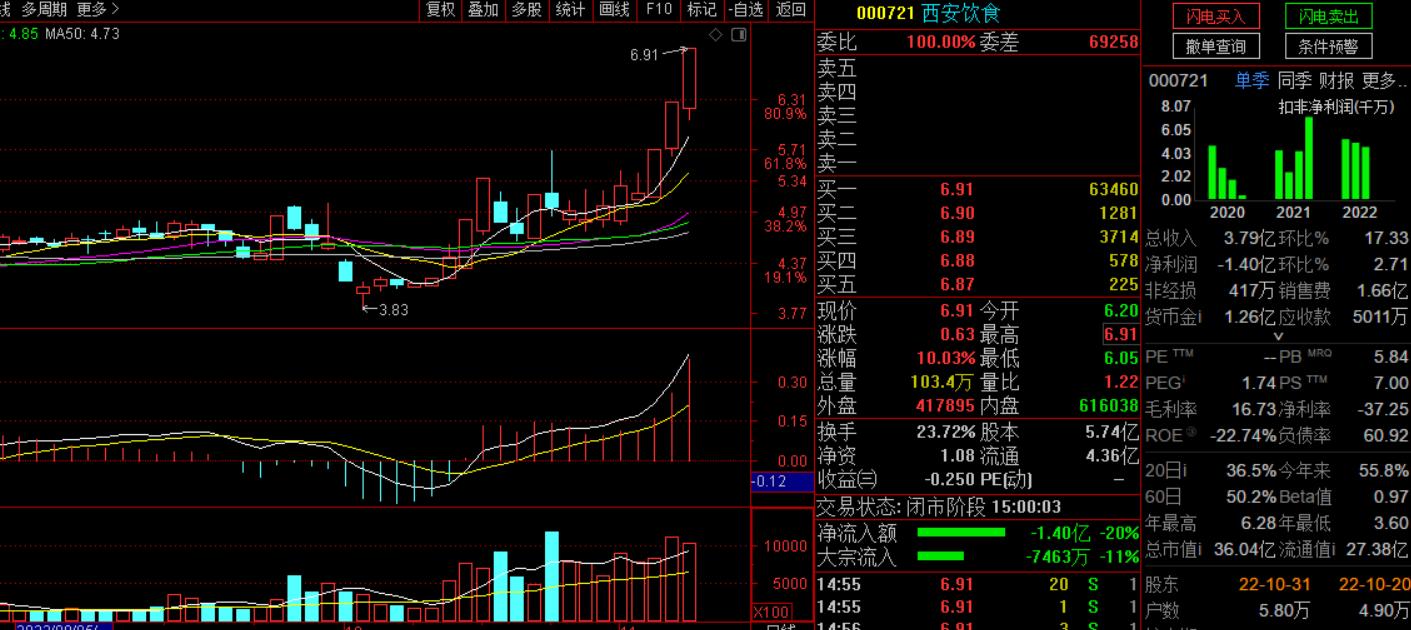Click the 卖五 row label
1411x630 pixels.
tap(837, 68)
